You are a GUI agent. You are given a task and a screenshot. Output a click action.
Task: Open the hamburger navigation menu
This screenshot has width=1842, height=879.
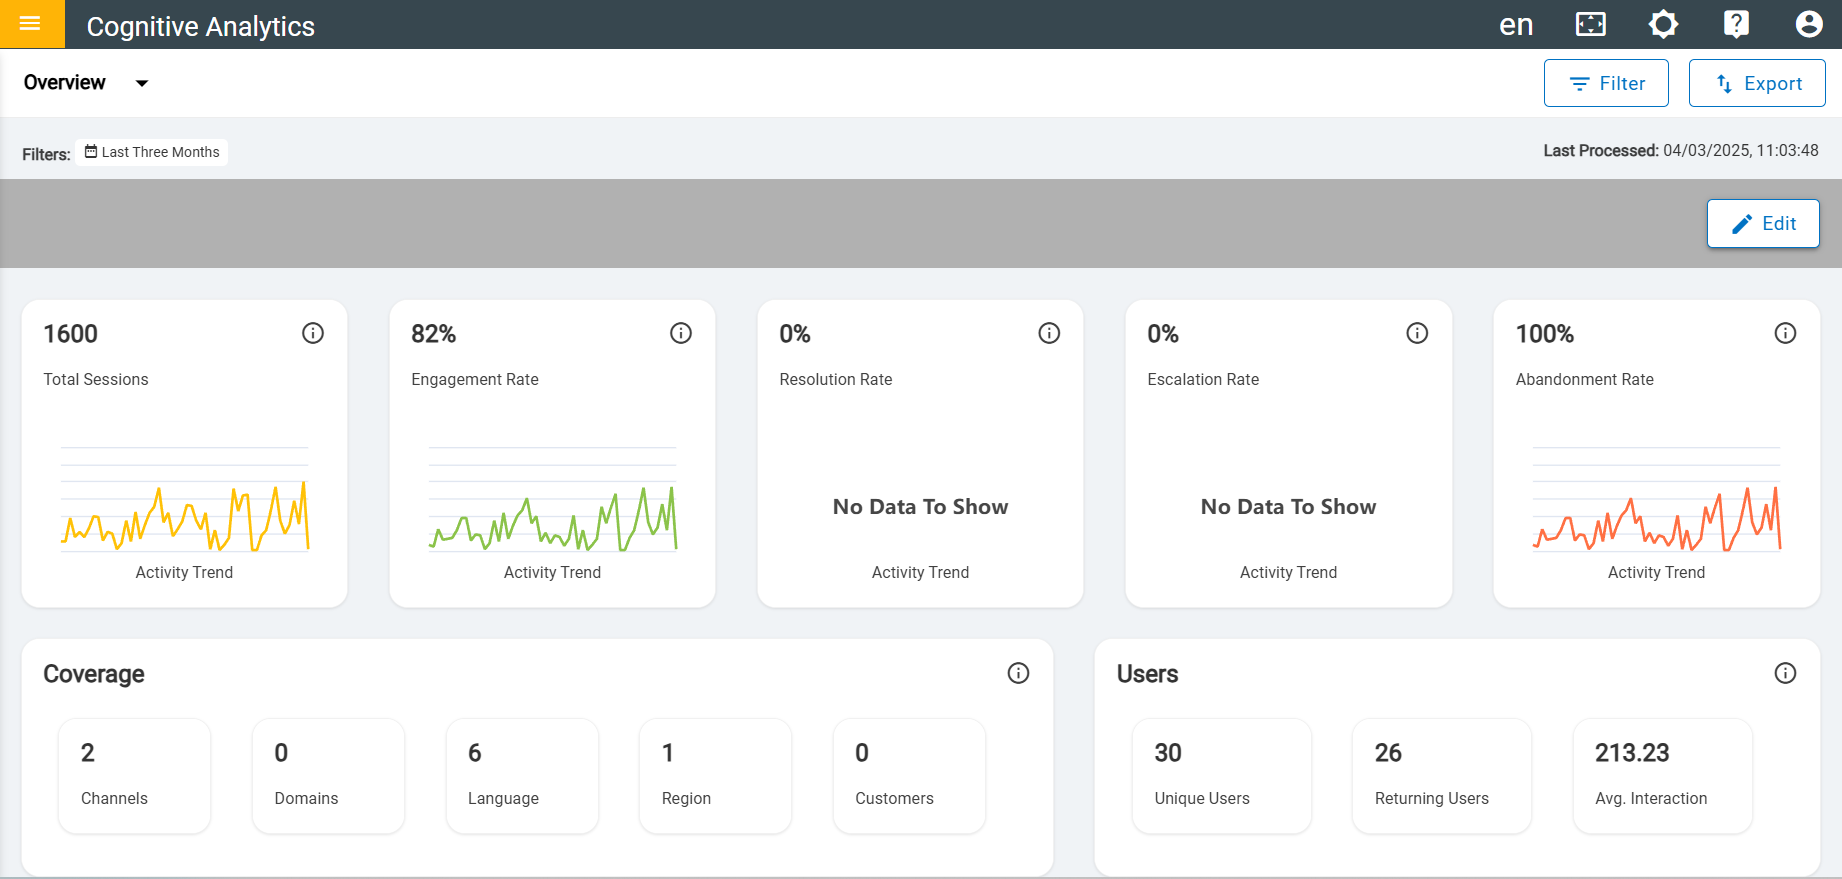[31, 24]
